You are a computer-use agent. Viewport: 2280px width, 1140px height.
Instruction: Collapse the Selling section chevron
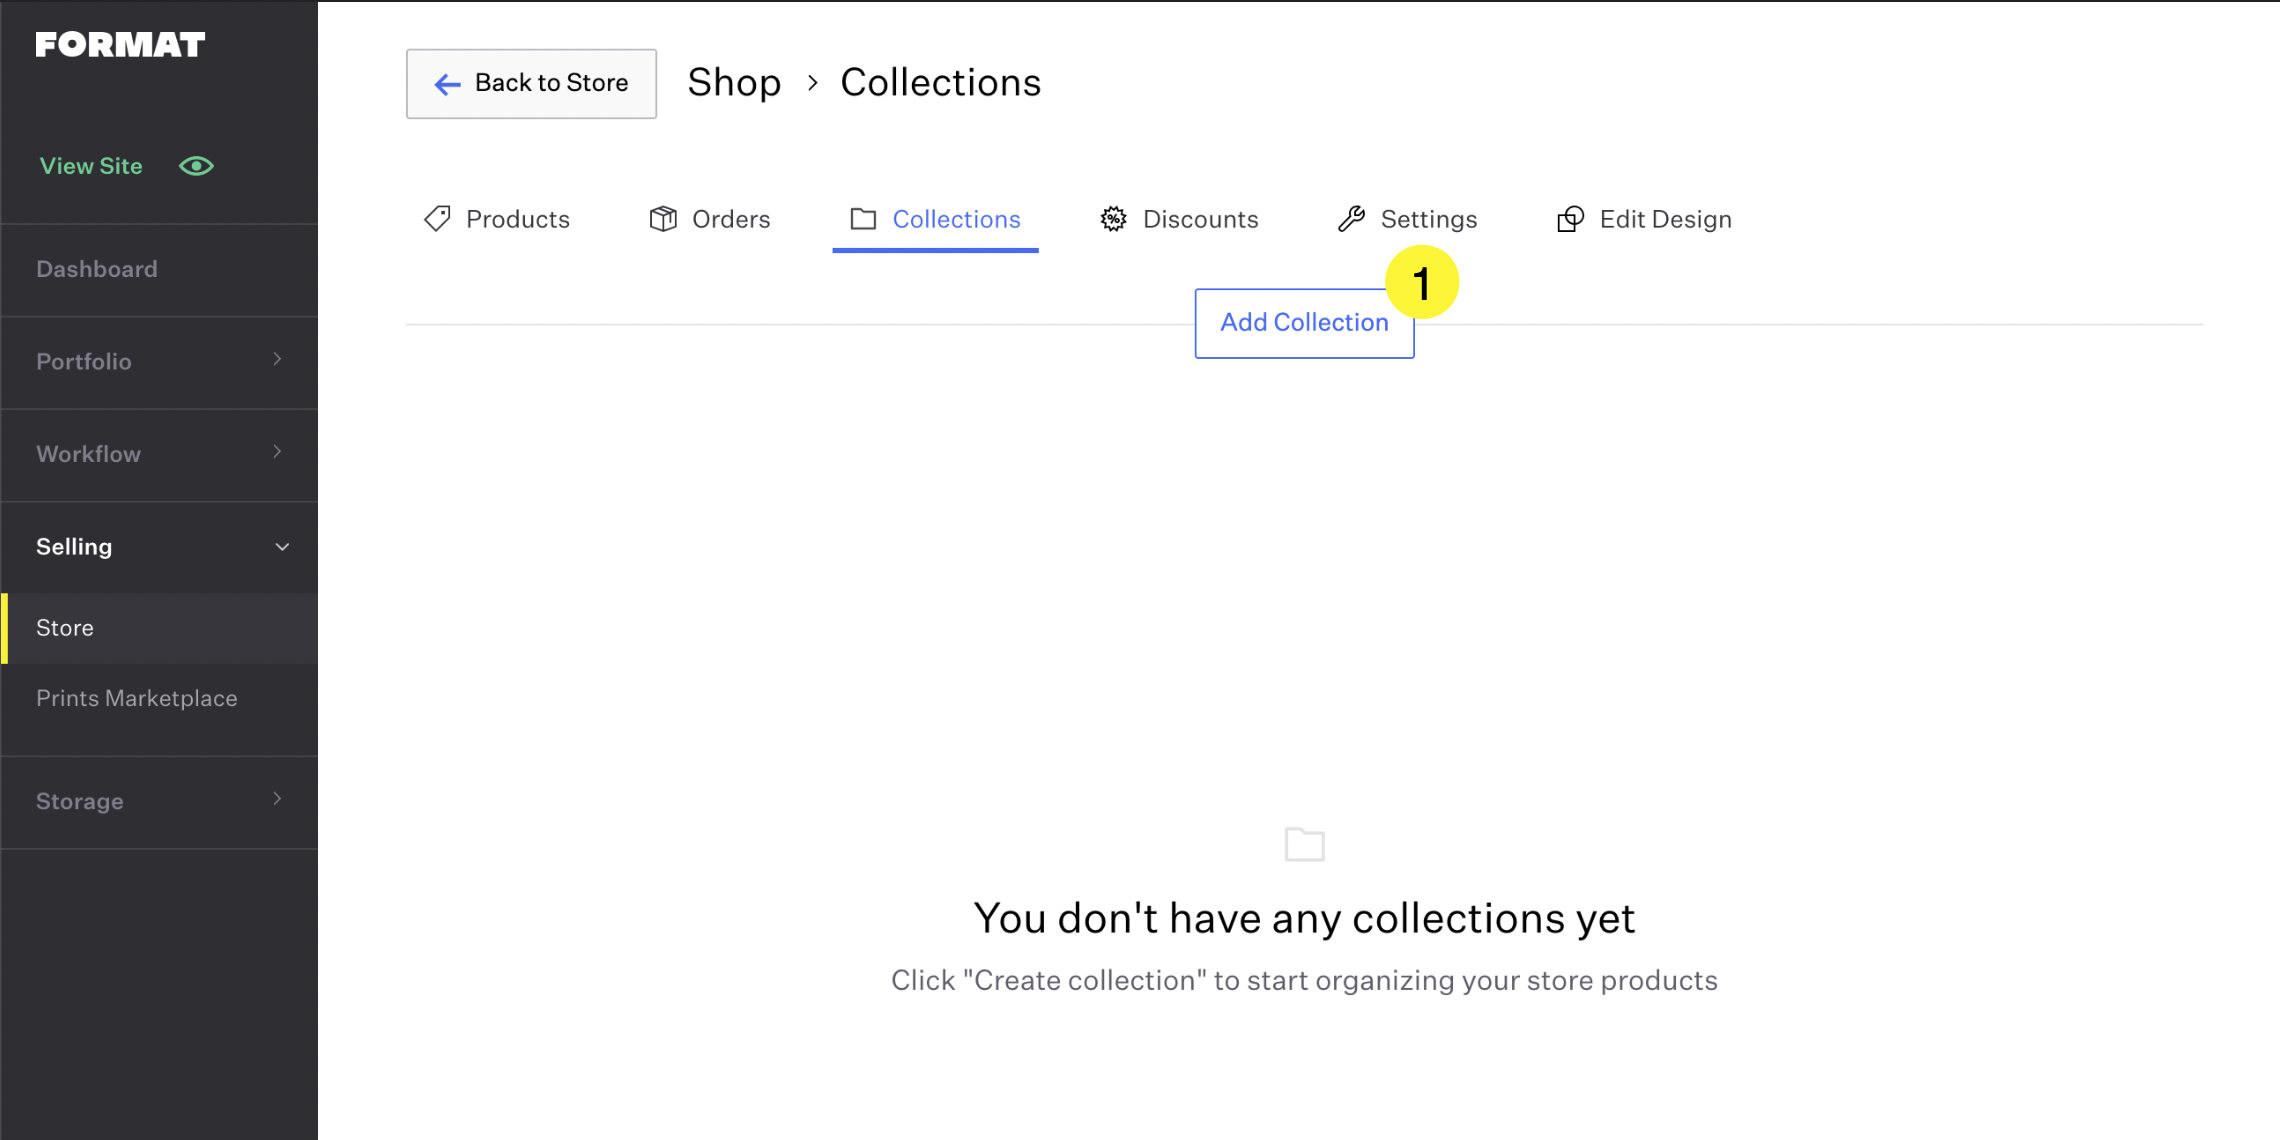pyautogui.click(x=282, y=547)
